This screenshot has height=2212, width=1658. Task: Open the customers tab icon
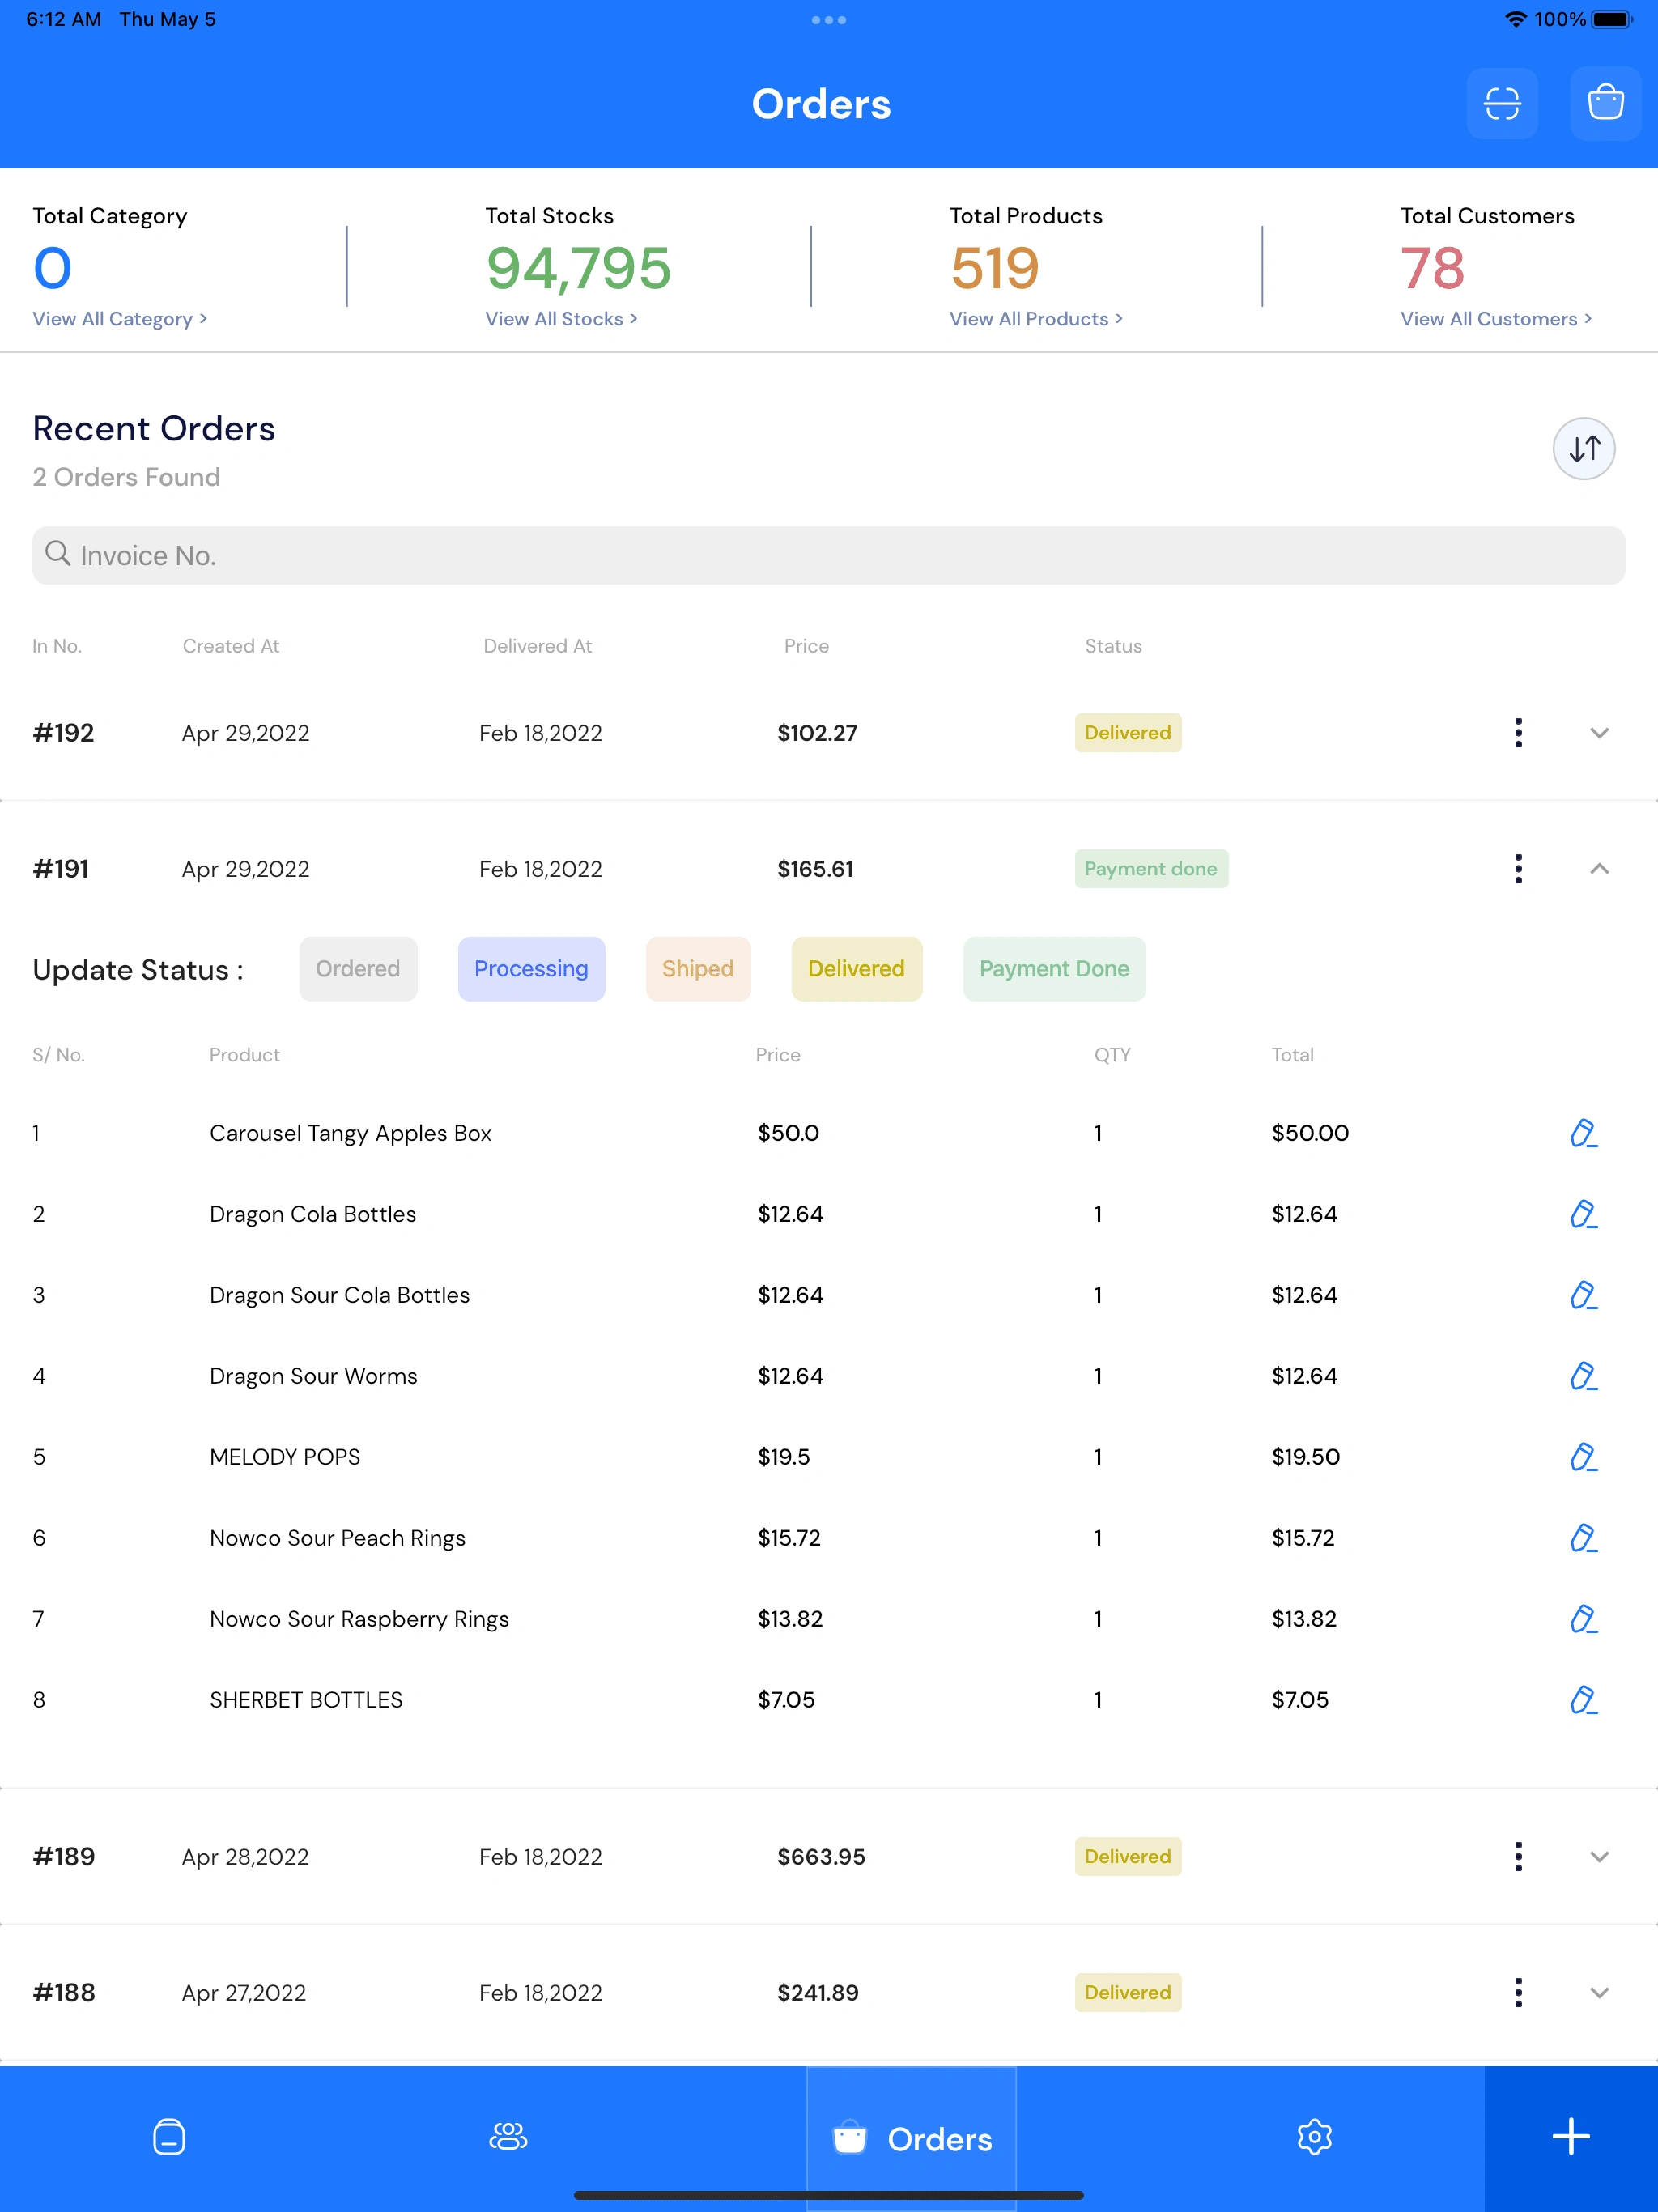(x=508, y=2137)
